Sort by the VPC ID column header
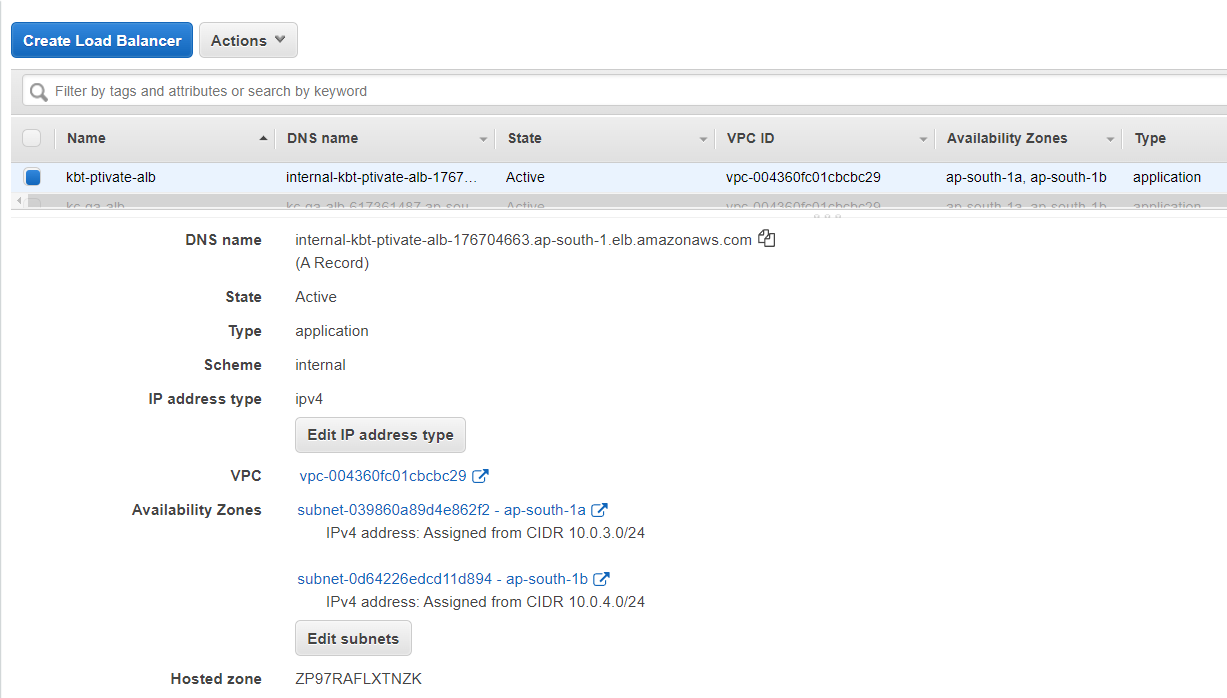Viewport: 1227px width, 698px height. (x=825, y=138)
